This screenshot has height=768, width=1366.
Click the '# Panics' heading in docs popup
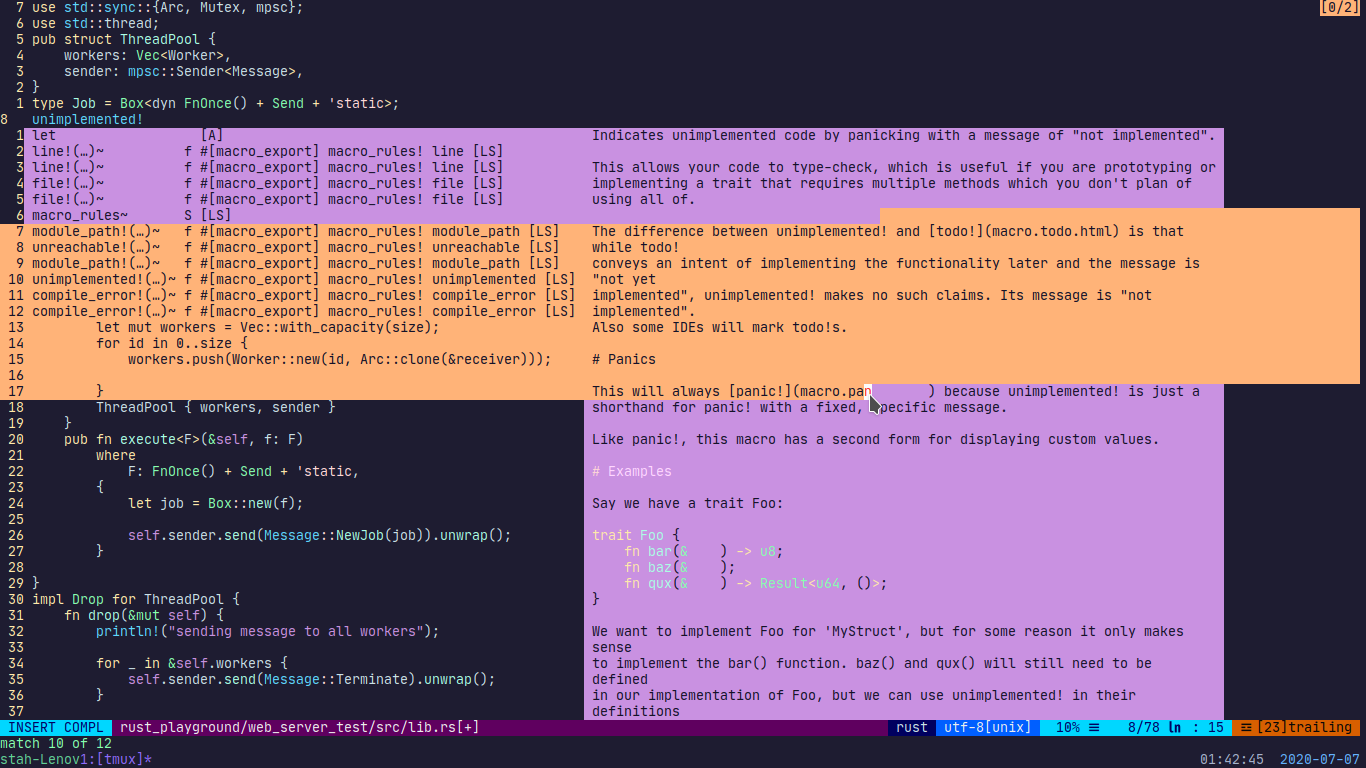(624, 359)
